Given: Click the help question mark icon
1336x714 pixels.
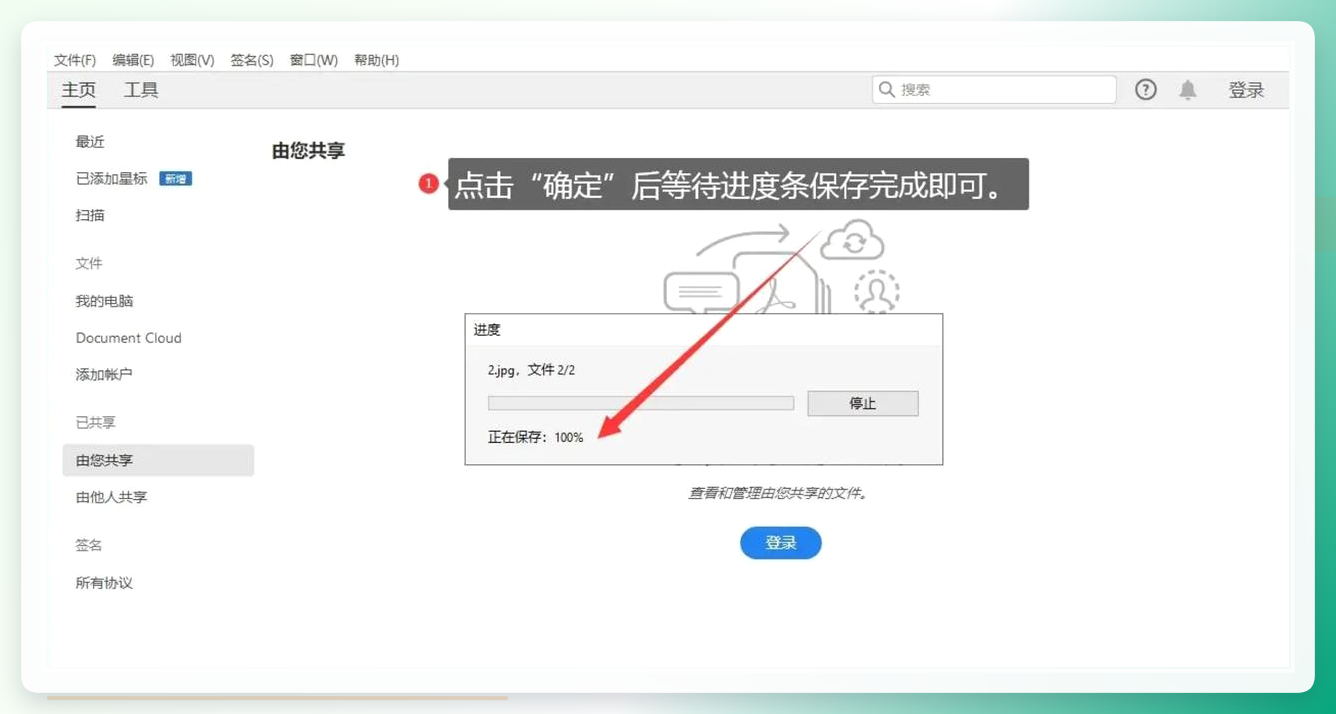Looking at the screenshot, I should click(x=1146, y=90).
